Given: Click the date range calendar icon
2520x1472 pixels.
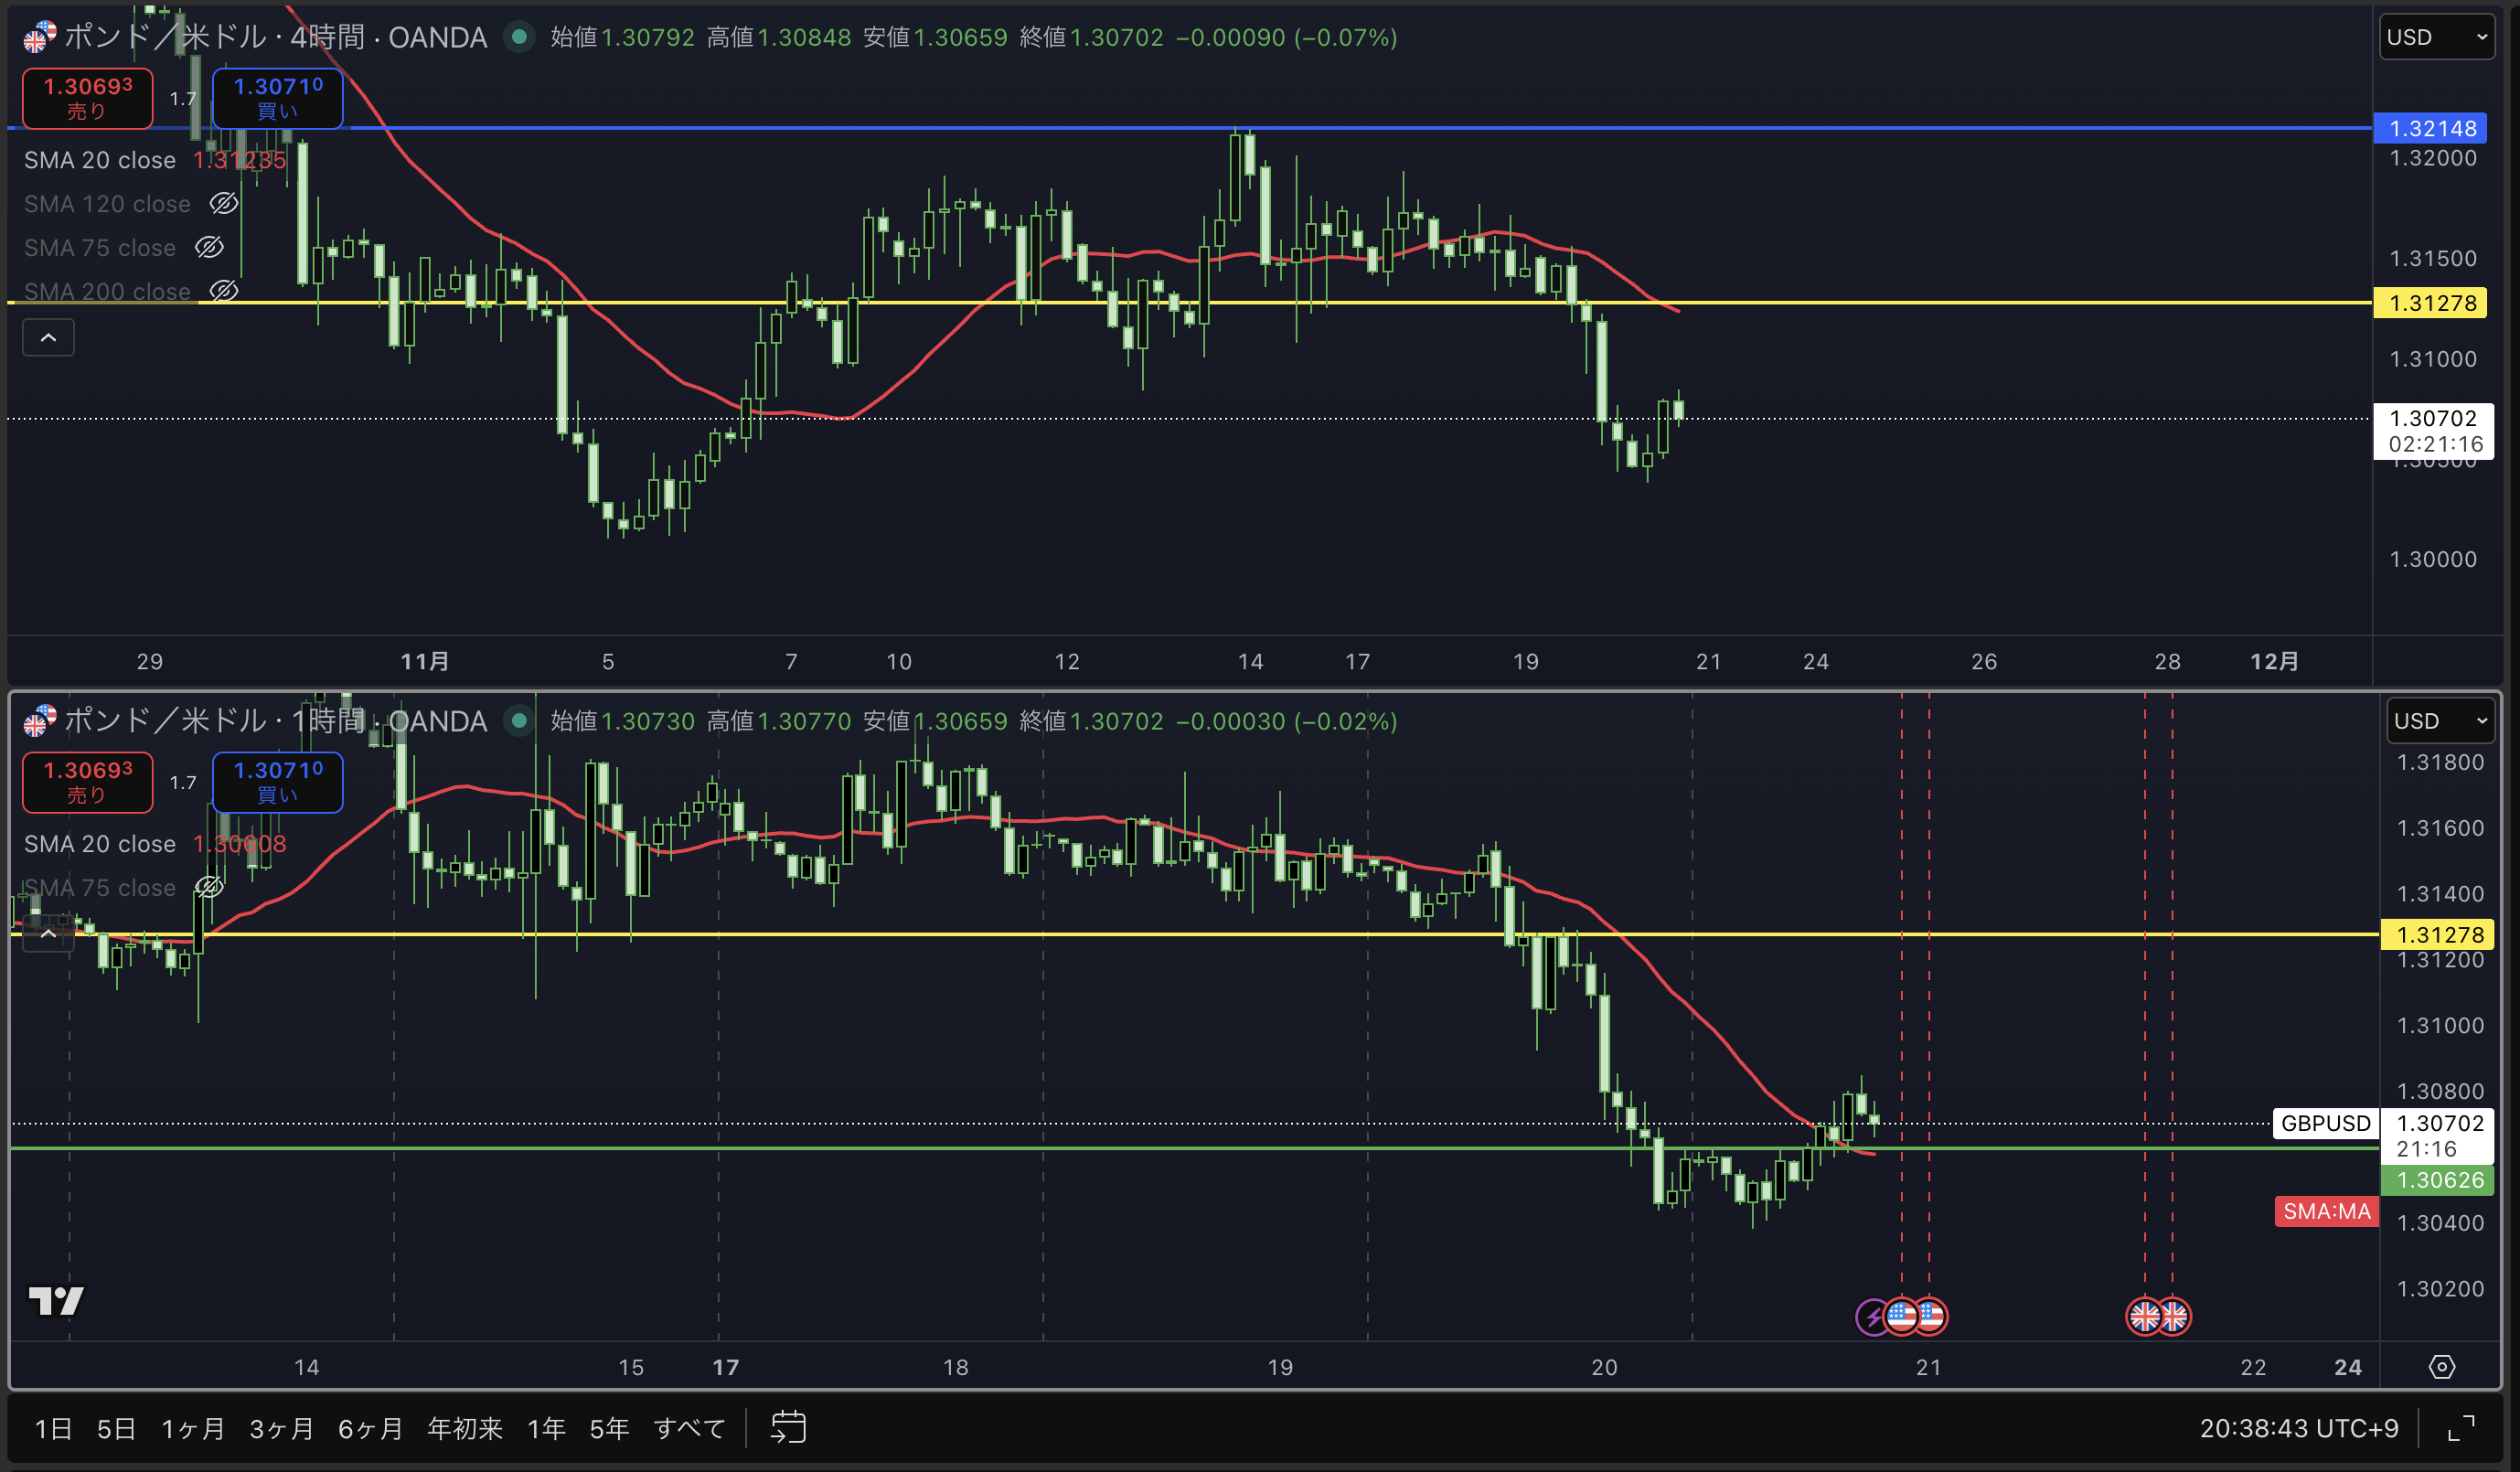Looking at the screenshot, I should pyautogui.click(x=788, y=1427).
